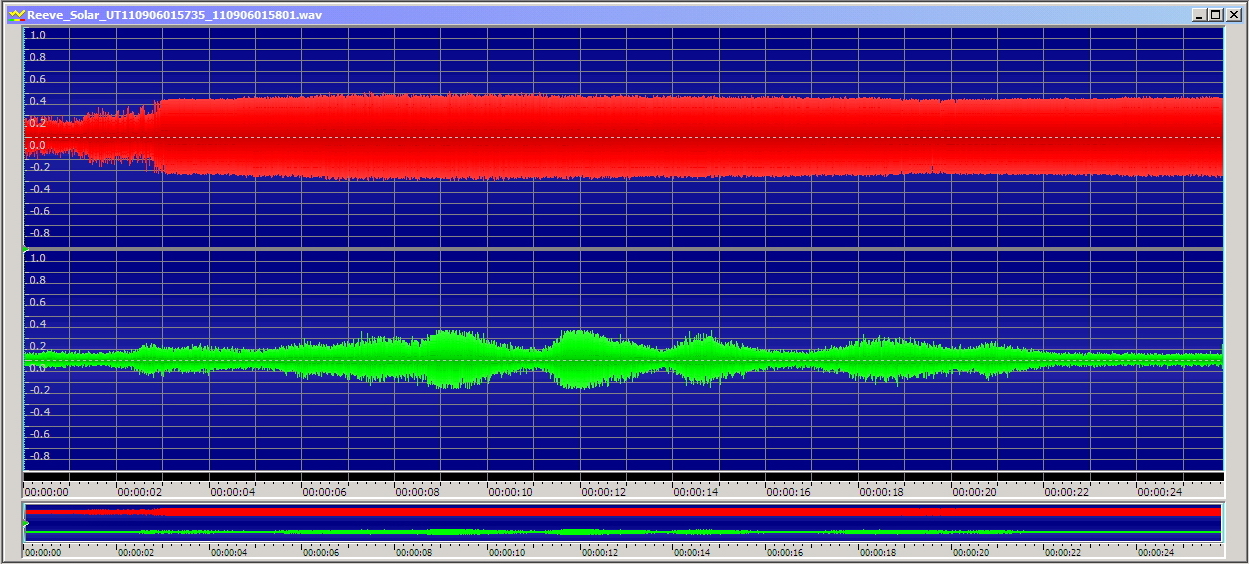This screenshot has height=564, width=1249.
Task: Click the Reeve_Solar wav file title text
Action: [x=175, y=15]
